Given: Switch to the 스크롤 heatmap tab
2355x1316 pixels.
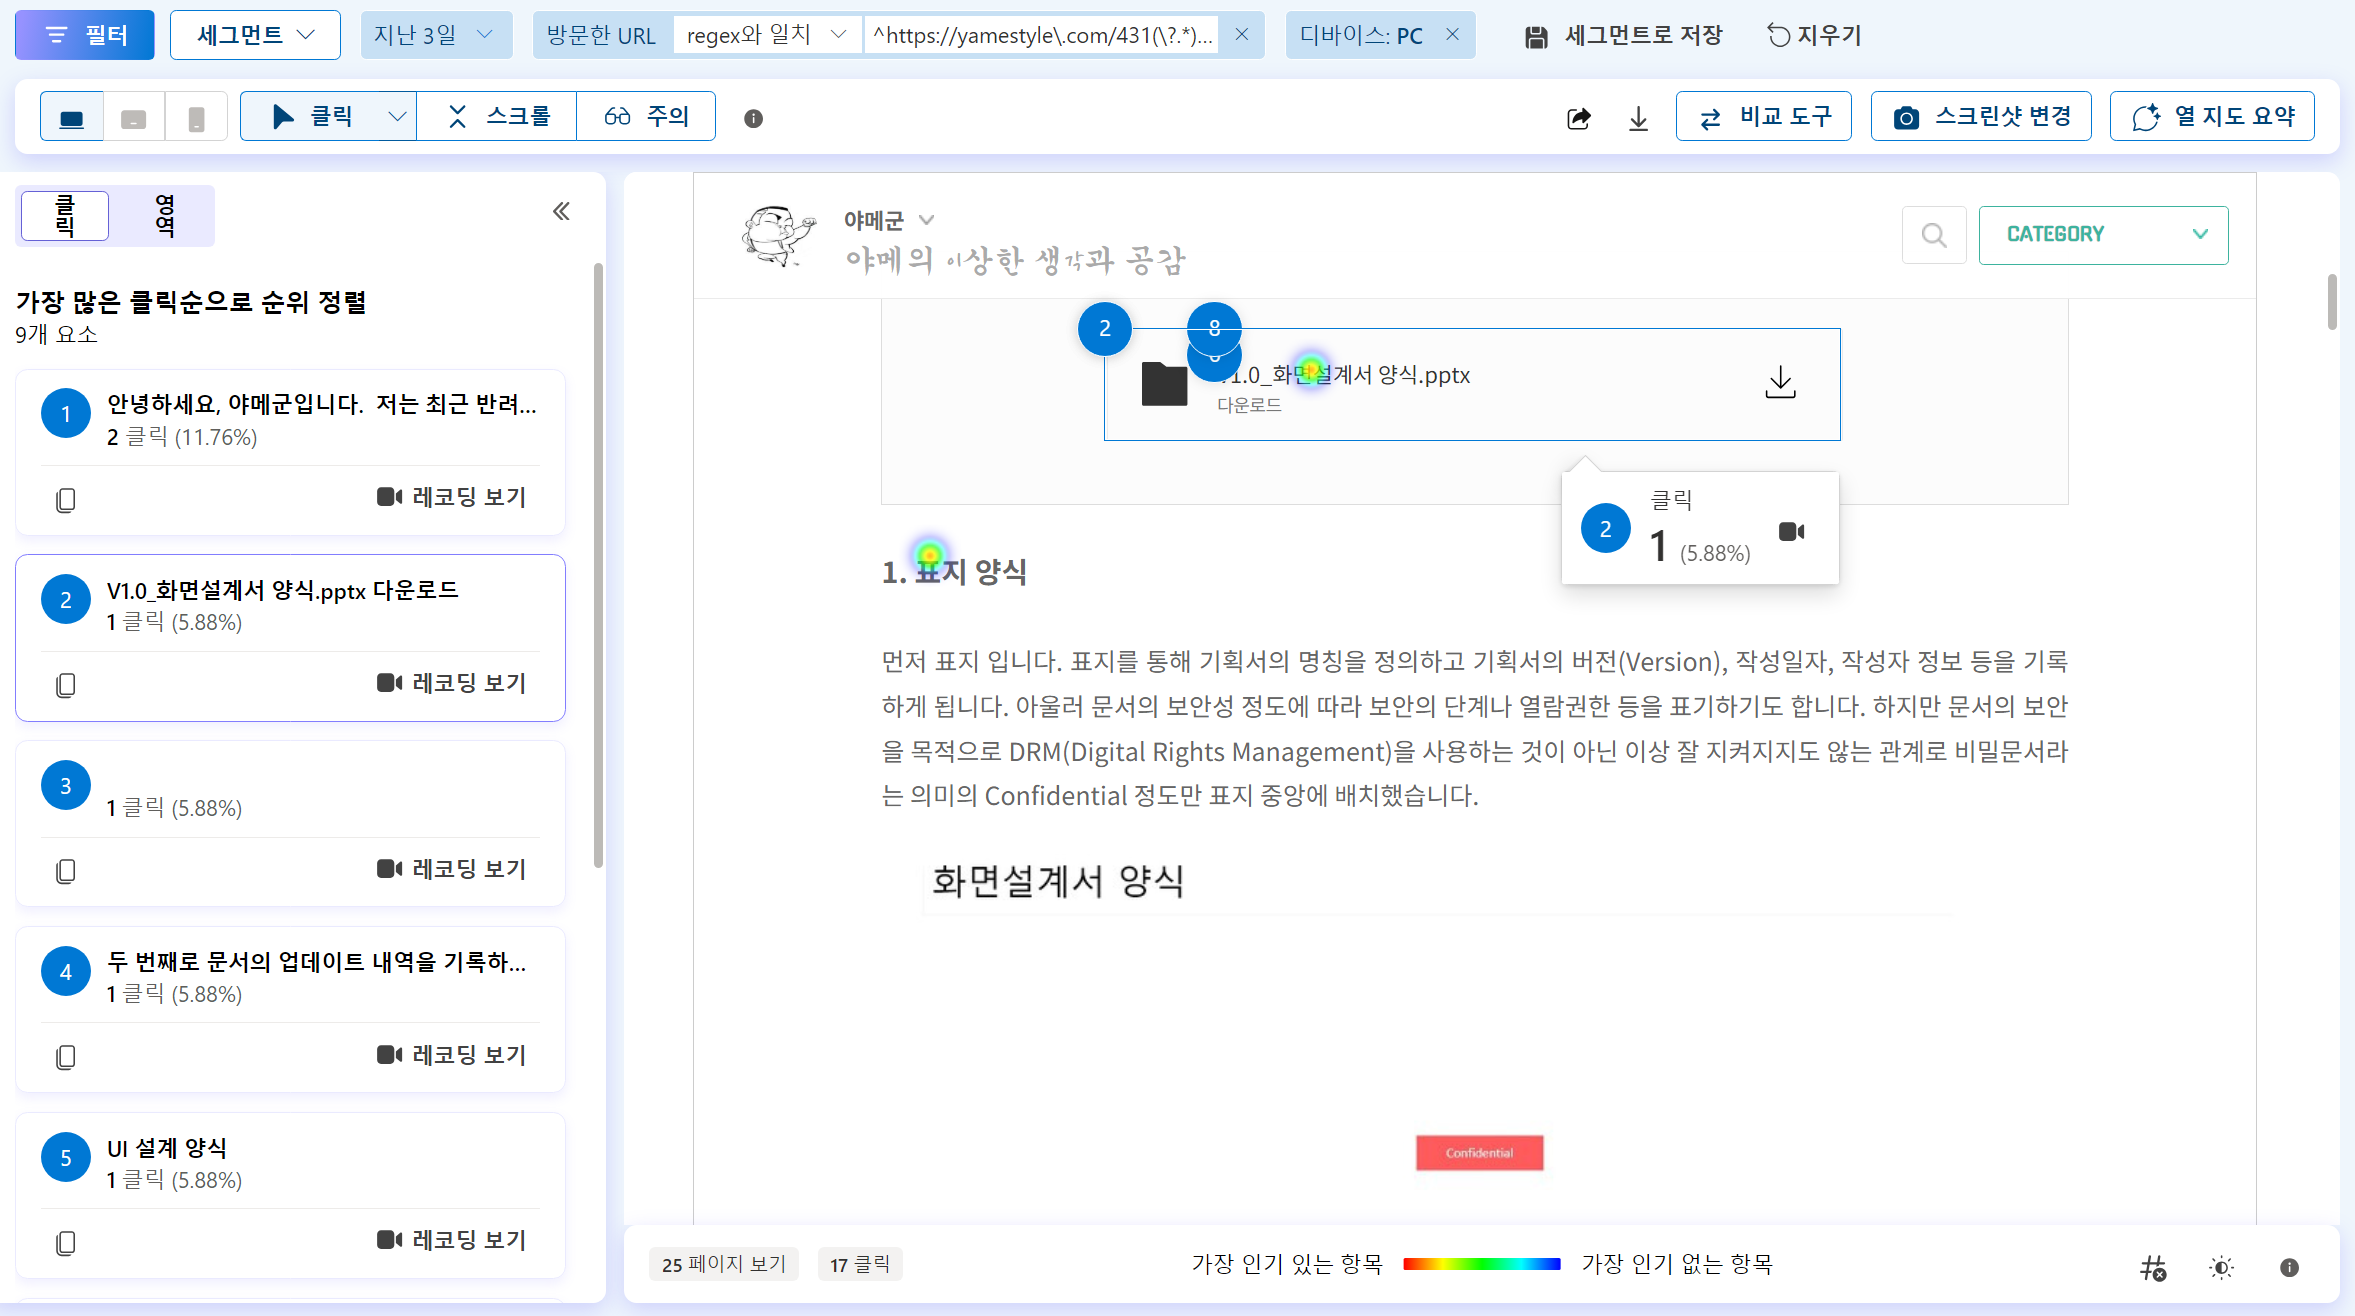Looking at the screenshot, I should tap(498, 116).
